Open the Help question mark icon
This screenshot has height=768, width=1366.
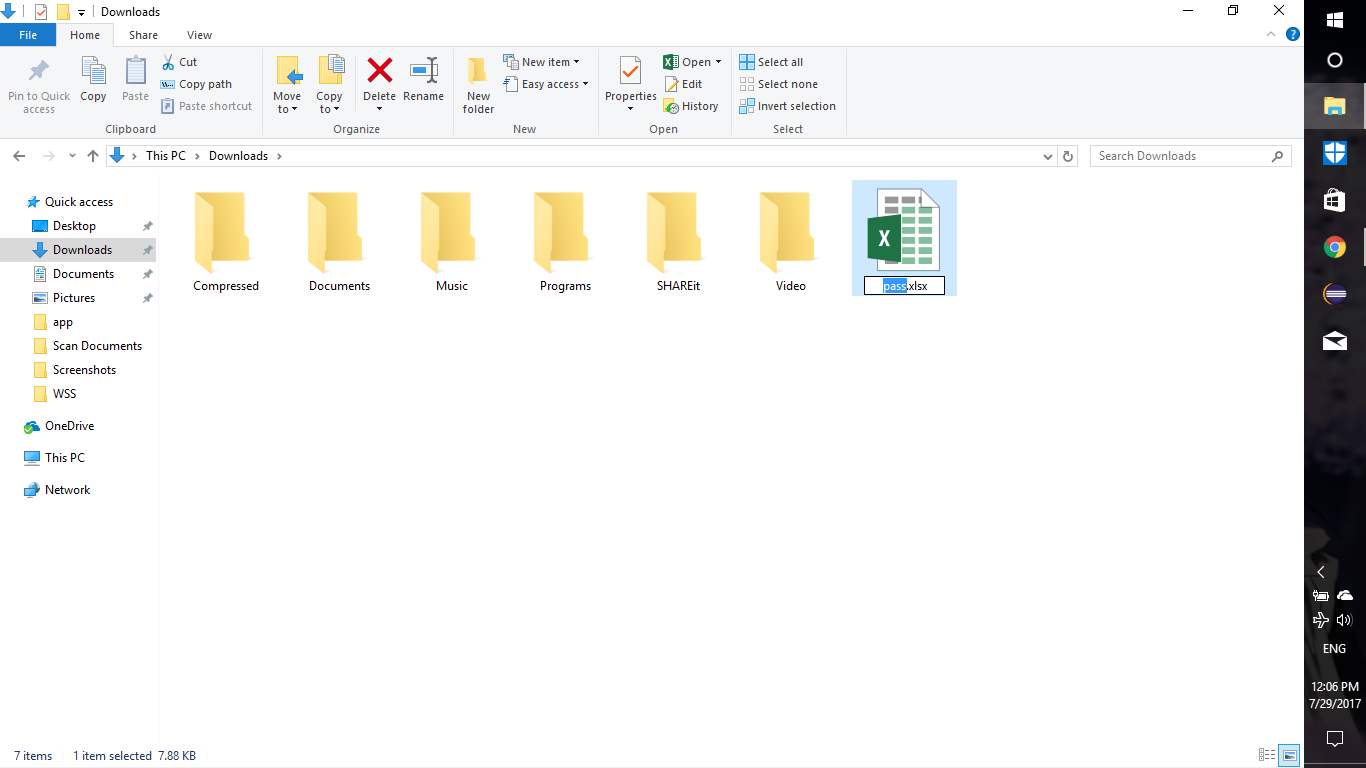pyautogui.click(x=1293, y=35)
